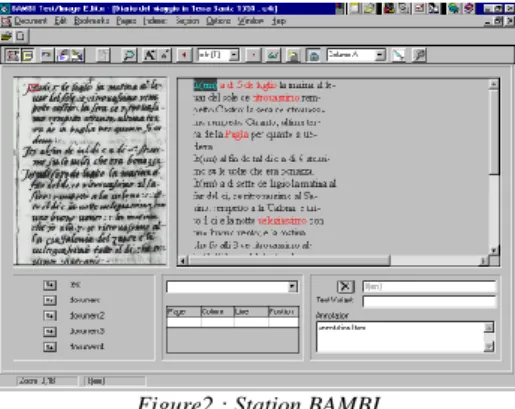Click the globe icon in title bar shortcut strip
515x409 pixels.
coord(454,8)
